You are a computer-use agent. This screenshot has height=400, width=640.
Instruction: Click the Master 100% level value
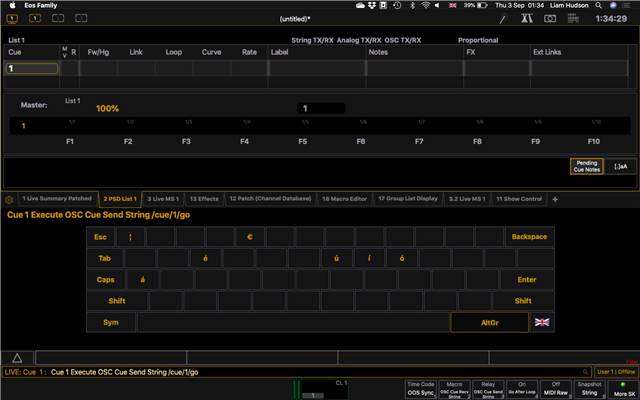pos(107,109)
